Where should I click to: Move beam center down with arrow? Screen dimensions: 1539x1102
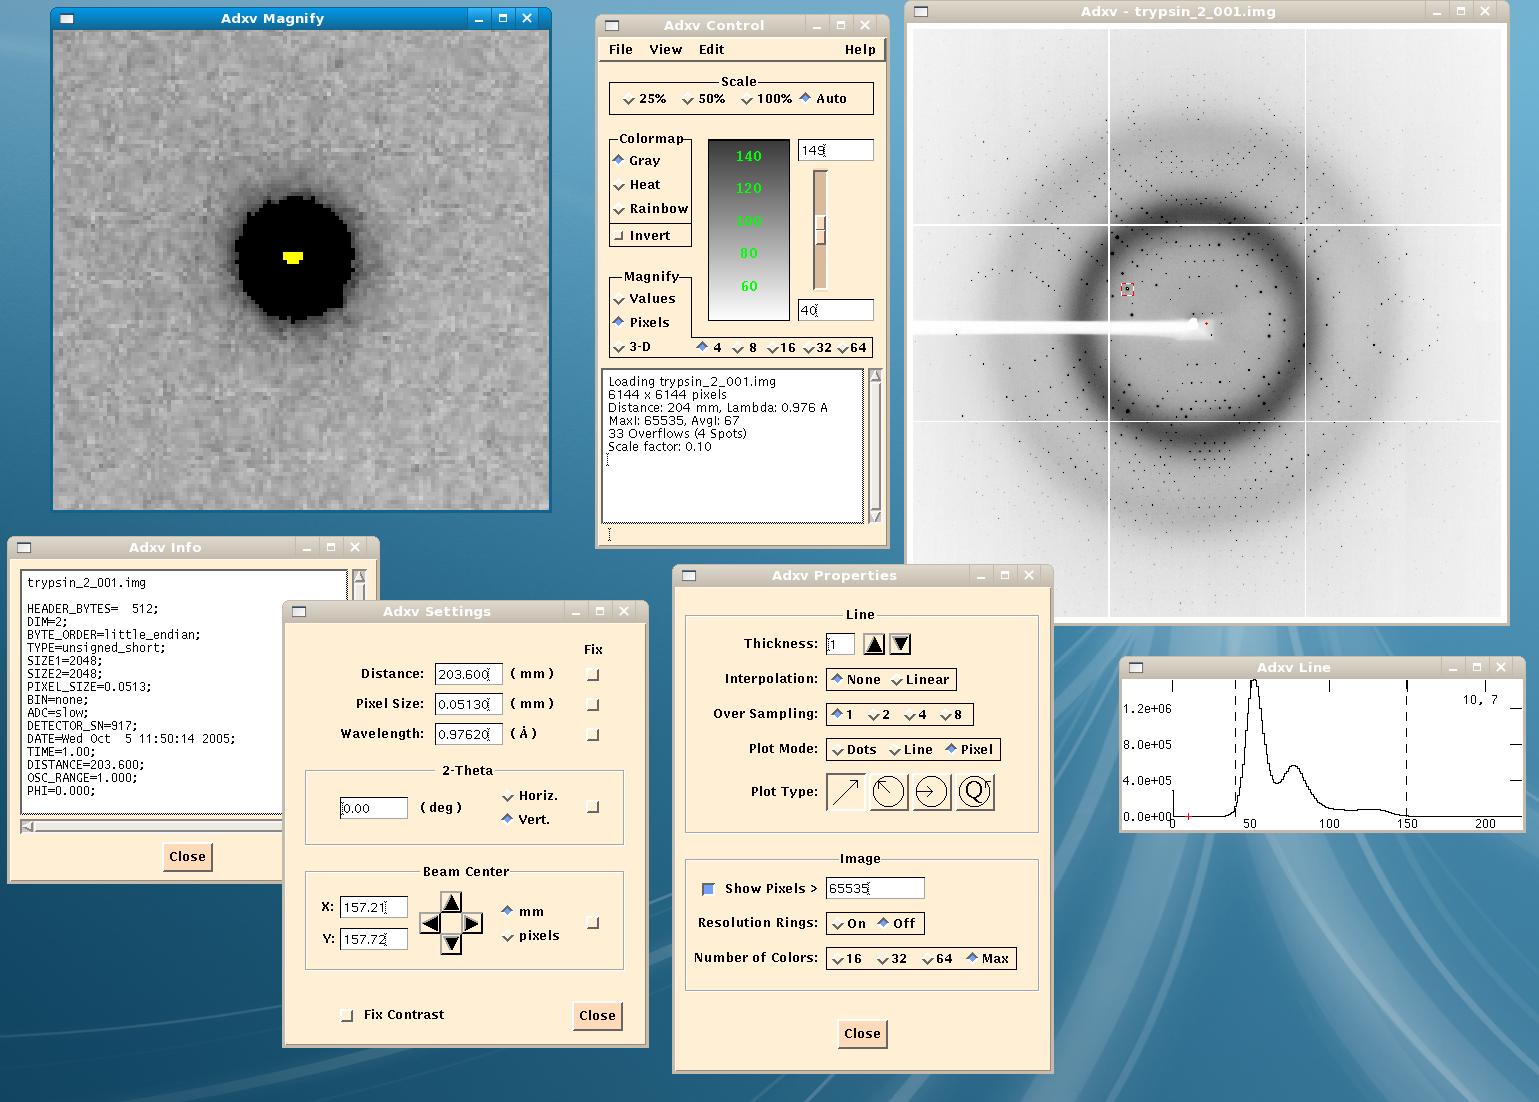pyautogui.click(x=451, y=943)
